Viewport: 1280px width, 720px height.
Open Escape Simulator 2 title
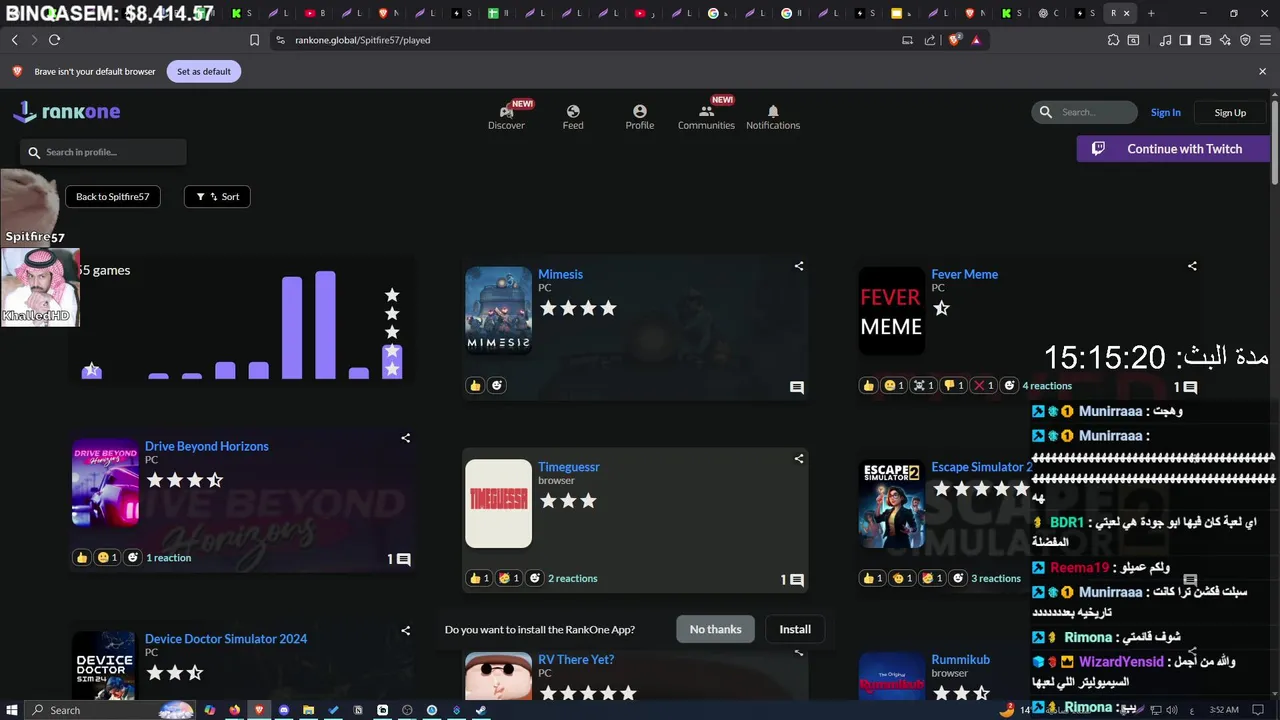coord(981,467)
